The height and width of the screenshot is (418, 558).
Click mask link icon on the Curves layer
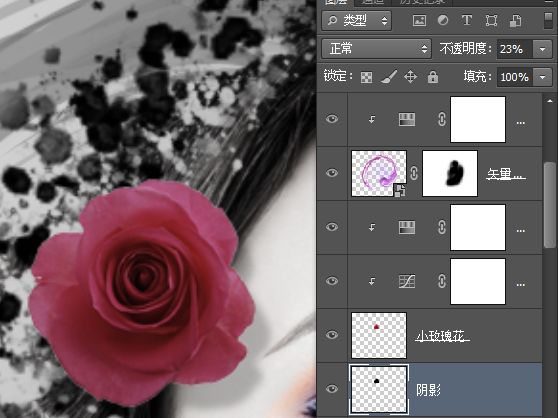pos(442,281)
